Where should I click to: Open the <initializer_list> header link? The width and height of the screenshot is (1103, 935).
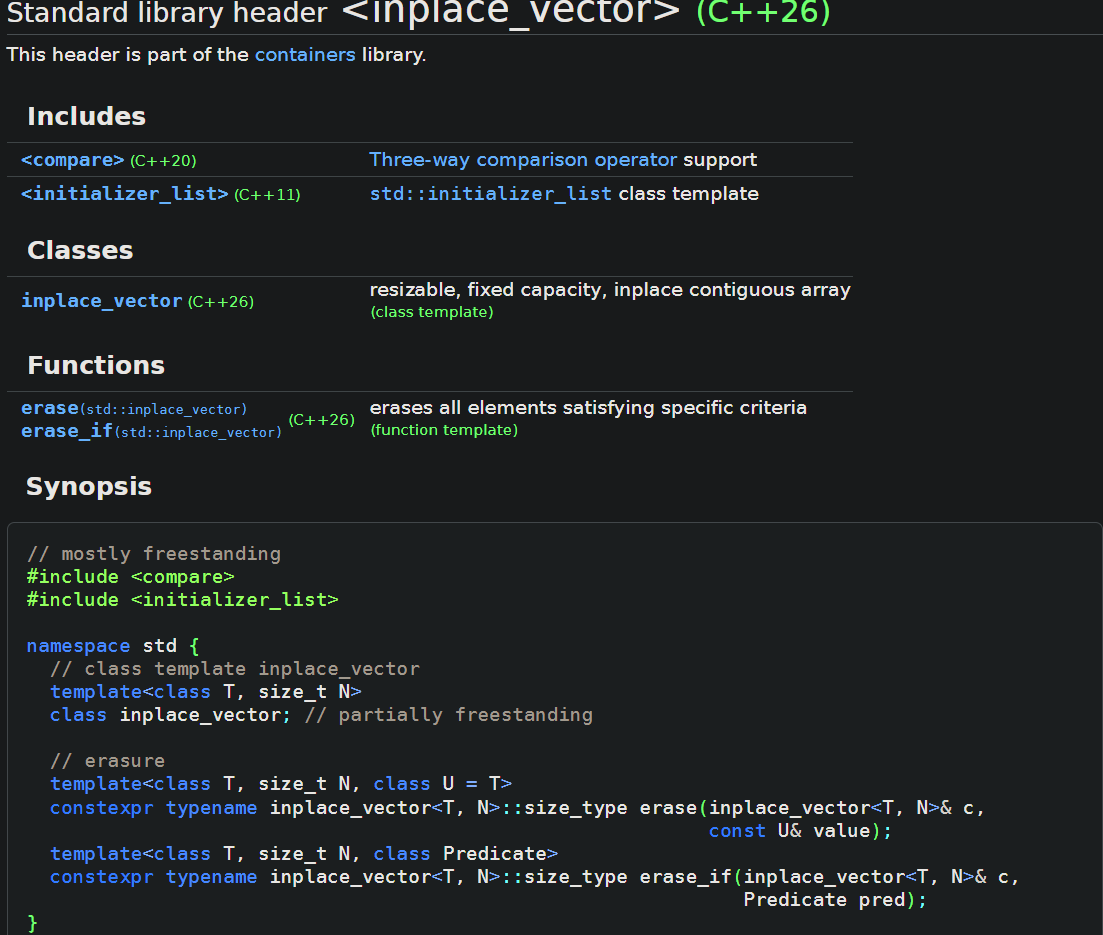coord(125,194)
